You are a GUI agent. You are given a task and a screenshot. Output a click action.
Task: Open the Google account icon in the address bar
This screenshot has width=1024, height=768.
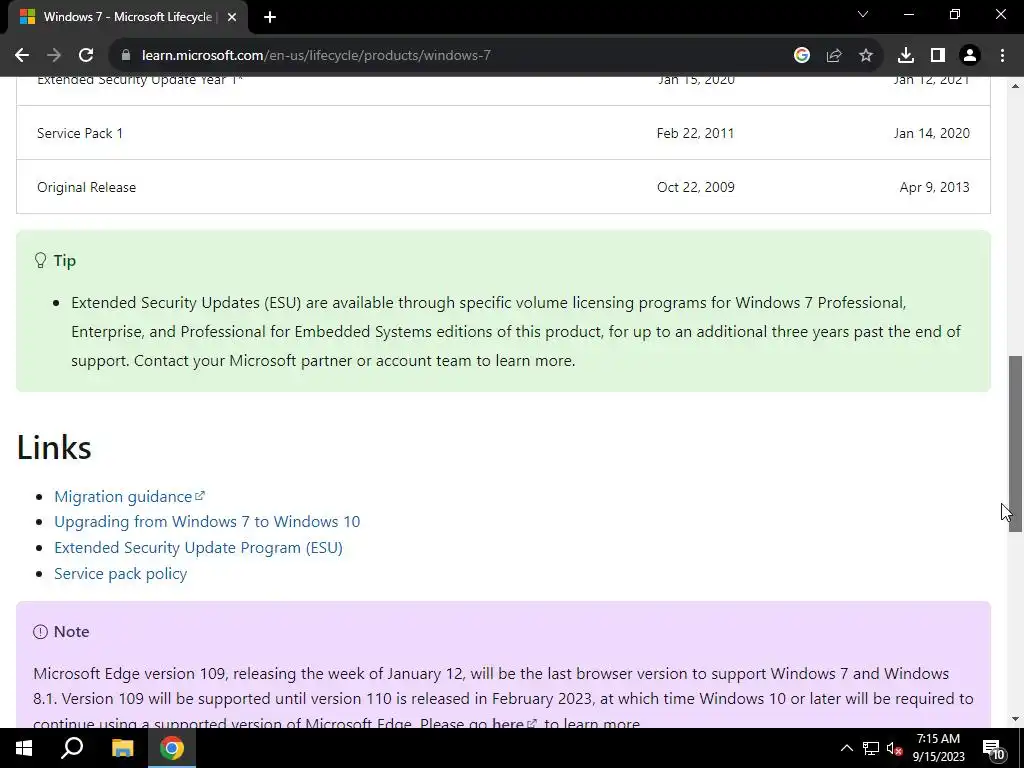point(802,56)
